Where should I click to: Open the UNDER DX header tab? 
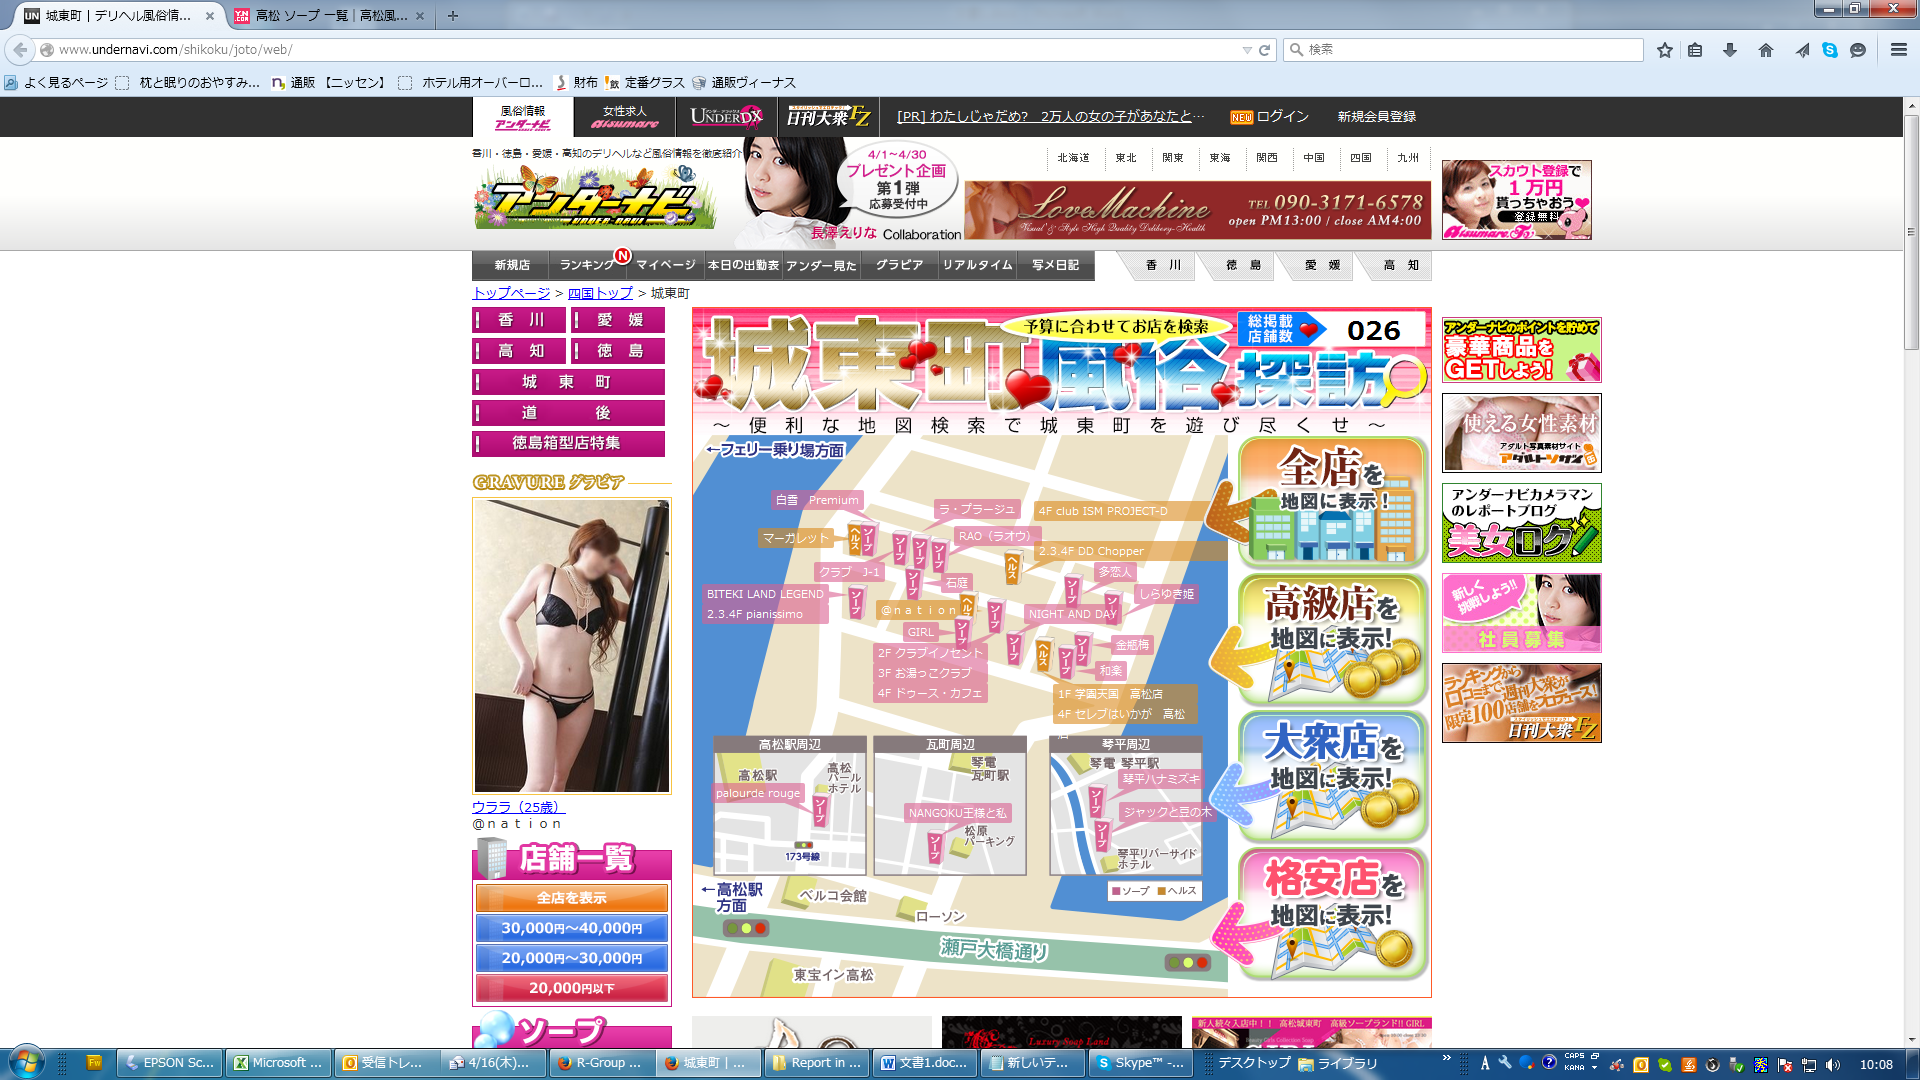click(x=726, y=117)
